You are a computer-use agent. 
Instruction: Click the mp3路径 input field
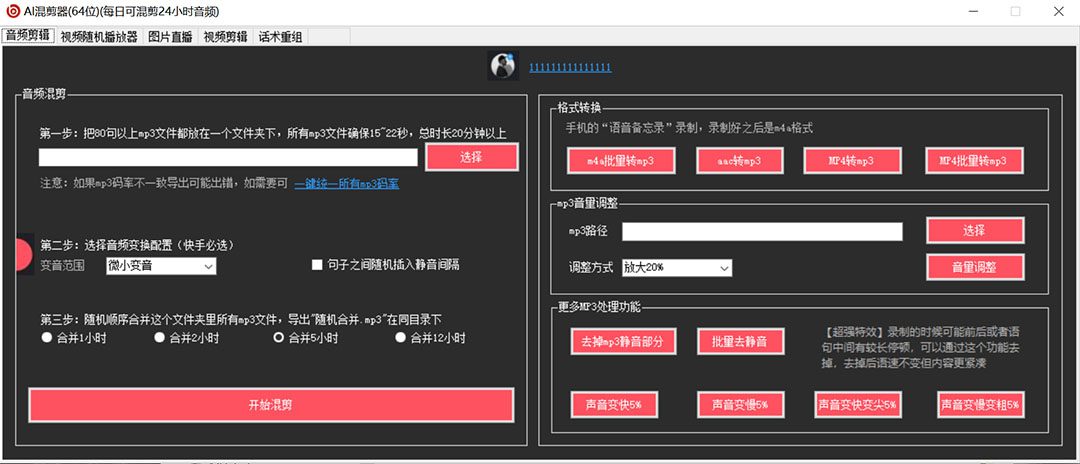pos(761,232)
